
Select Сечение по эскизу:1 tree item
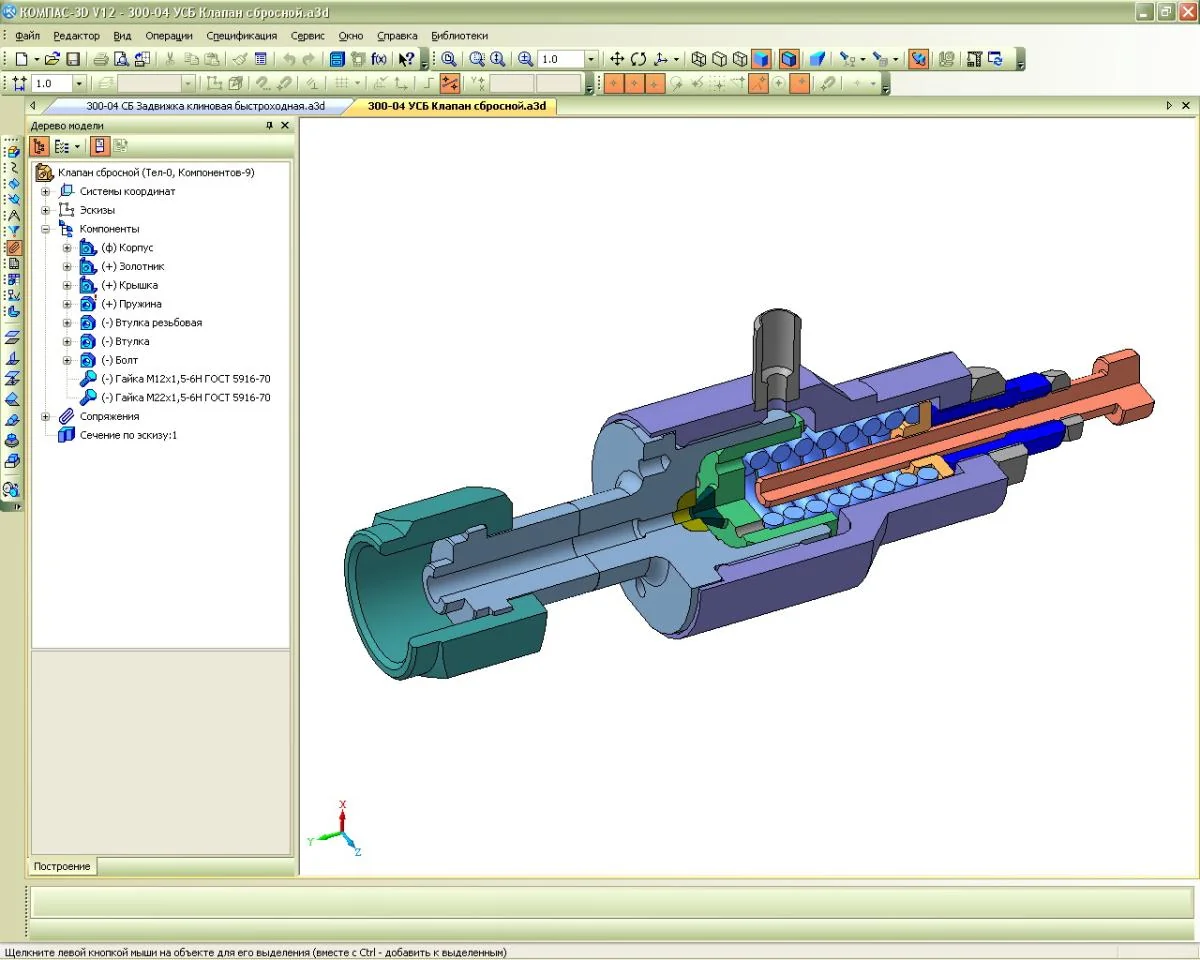128,435
